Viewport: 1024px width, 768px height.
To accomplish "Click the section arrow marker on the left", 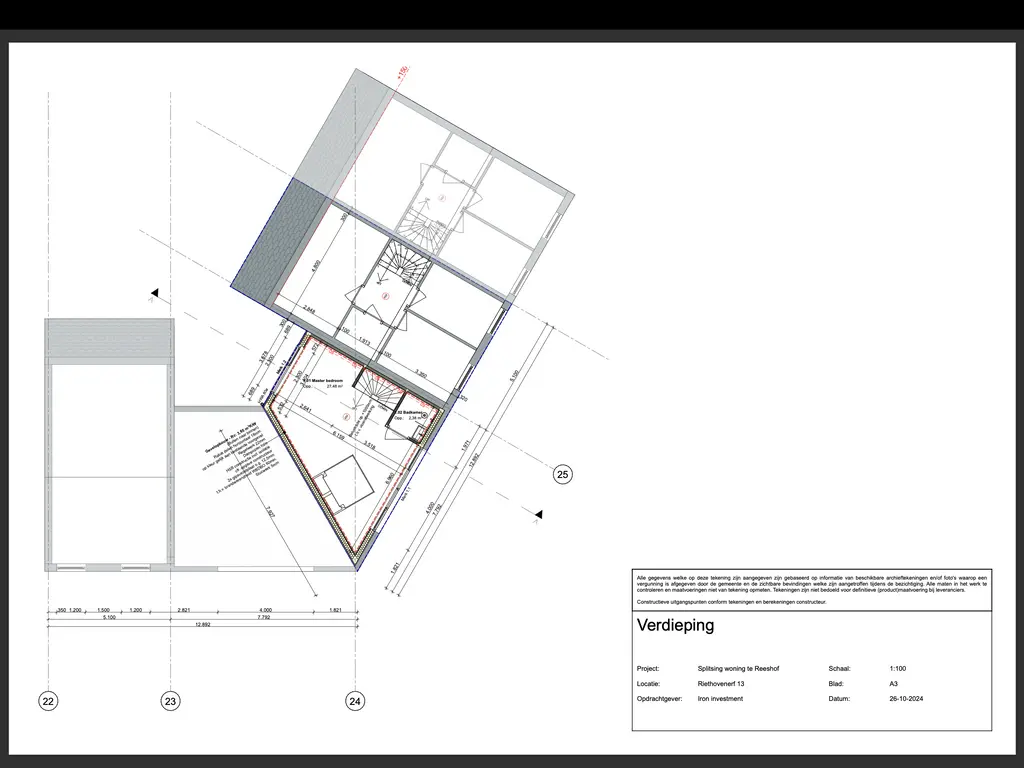I will coord(153,293).
